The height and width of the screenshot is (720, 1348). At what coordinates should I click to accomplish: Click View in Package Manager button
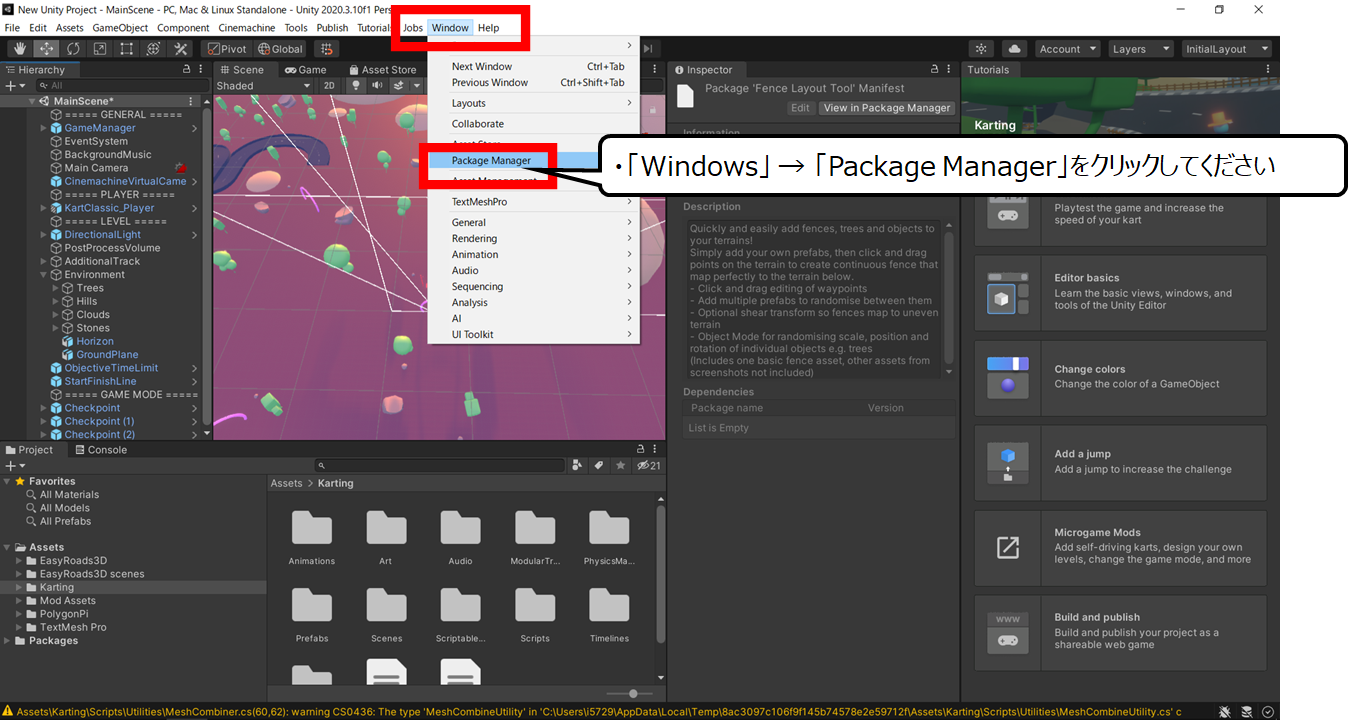tap(887, 108)
